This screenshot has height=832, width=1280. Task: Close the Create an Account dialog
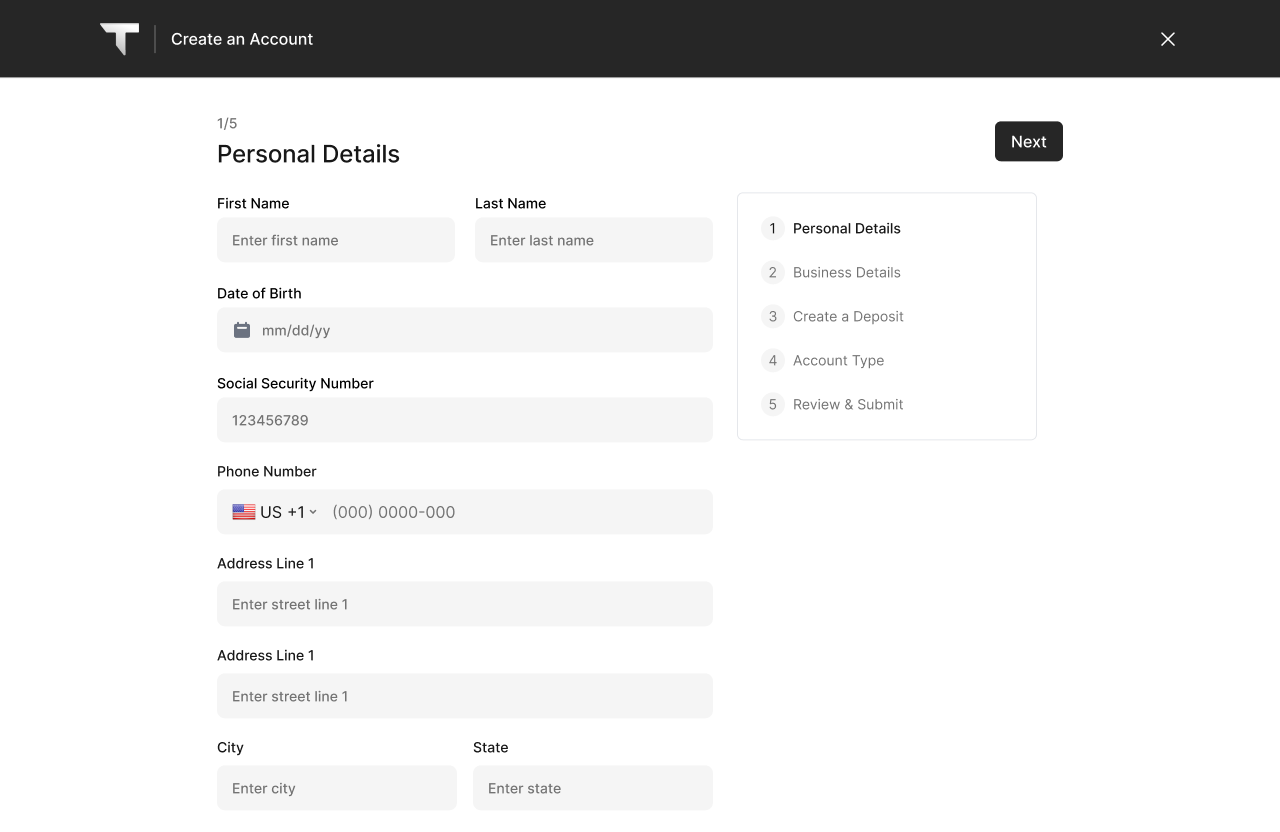pos(1167,39)
